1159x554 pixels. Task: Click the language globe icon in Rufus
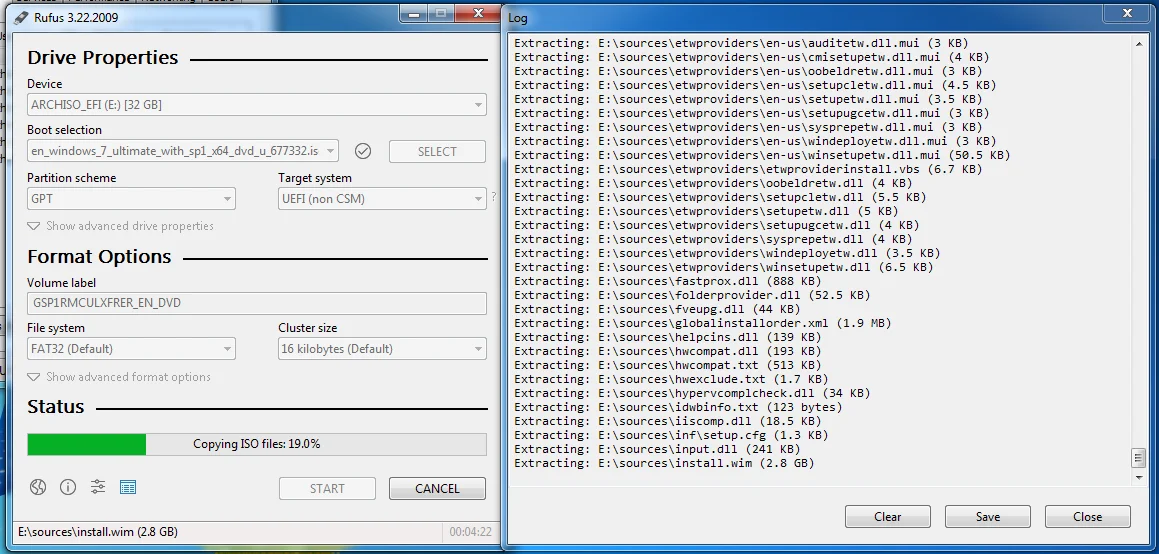(38, 488)
